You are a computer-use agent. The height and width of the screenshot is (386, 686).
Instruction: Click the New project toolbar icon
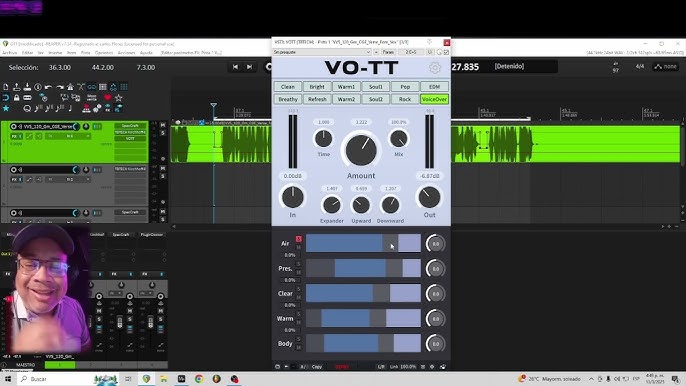6,87
